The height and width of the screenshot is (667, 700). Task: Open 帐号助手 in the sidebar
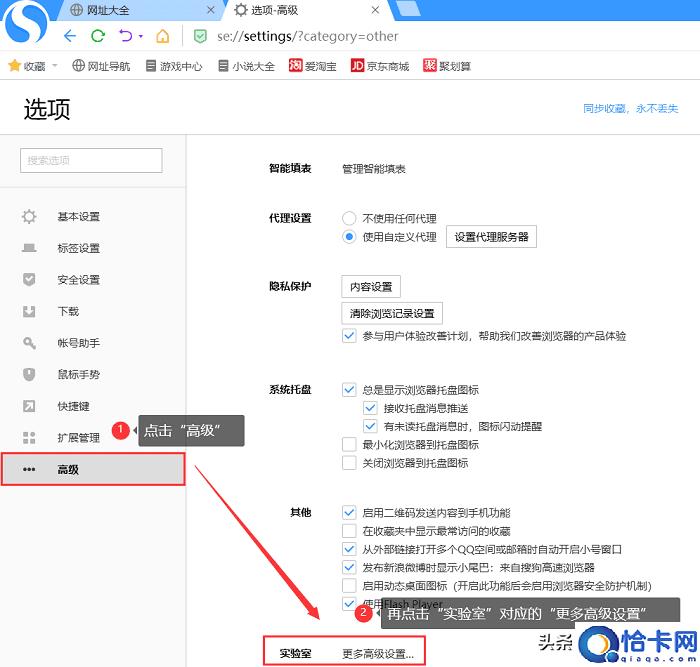(79, 343)
